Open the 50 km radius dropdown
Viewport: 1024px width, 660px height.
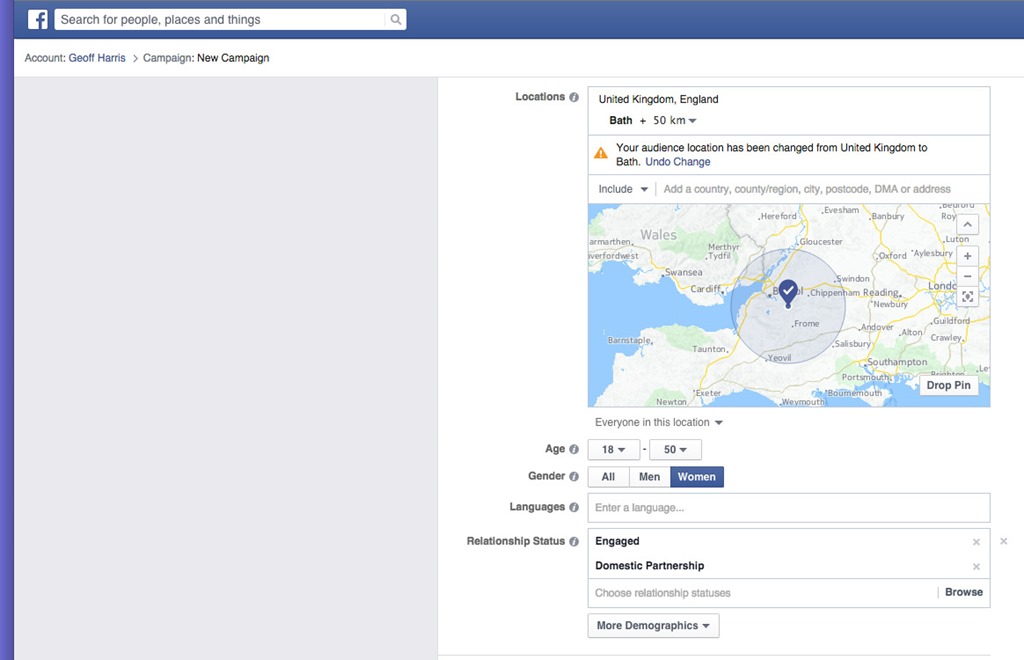click(x=675, y=121)
